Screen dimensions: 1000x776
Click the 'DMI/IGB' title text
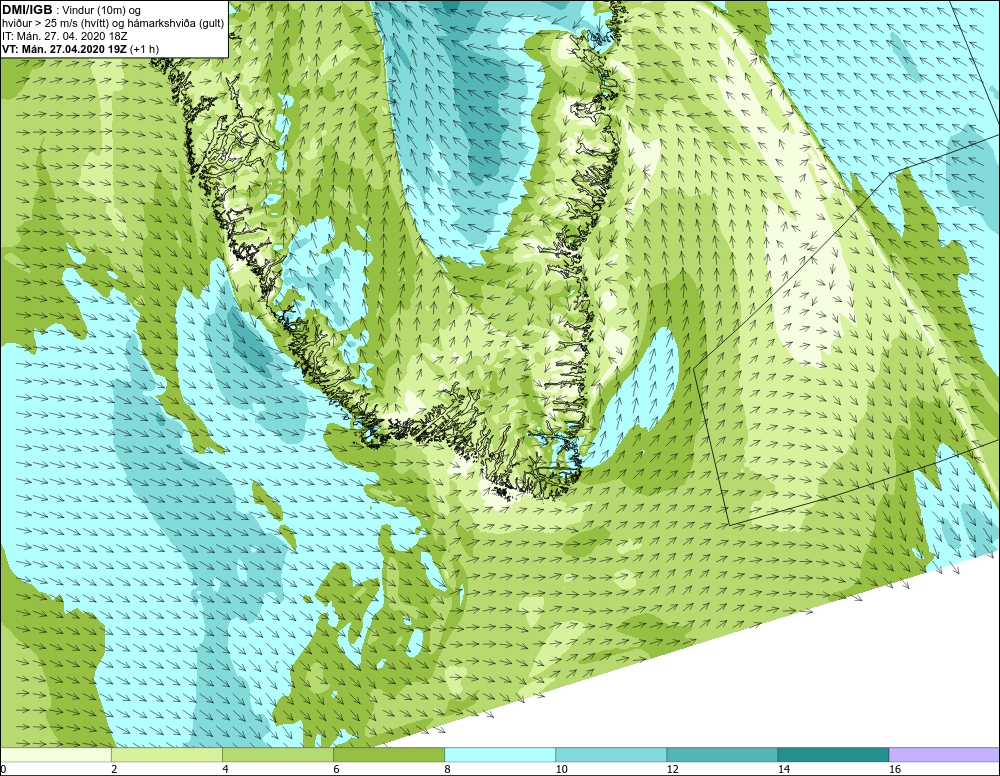pos(27,10)
